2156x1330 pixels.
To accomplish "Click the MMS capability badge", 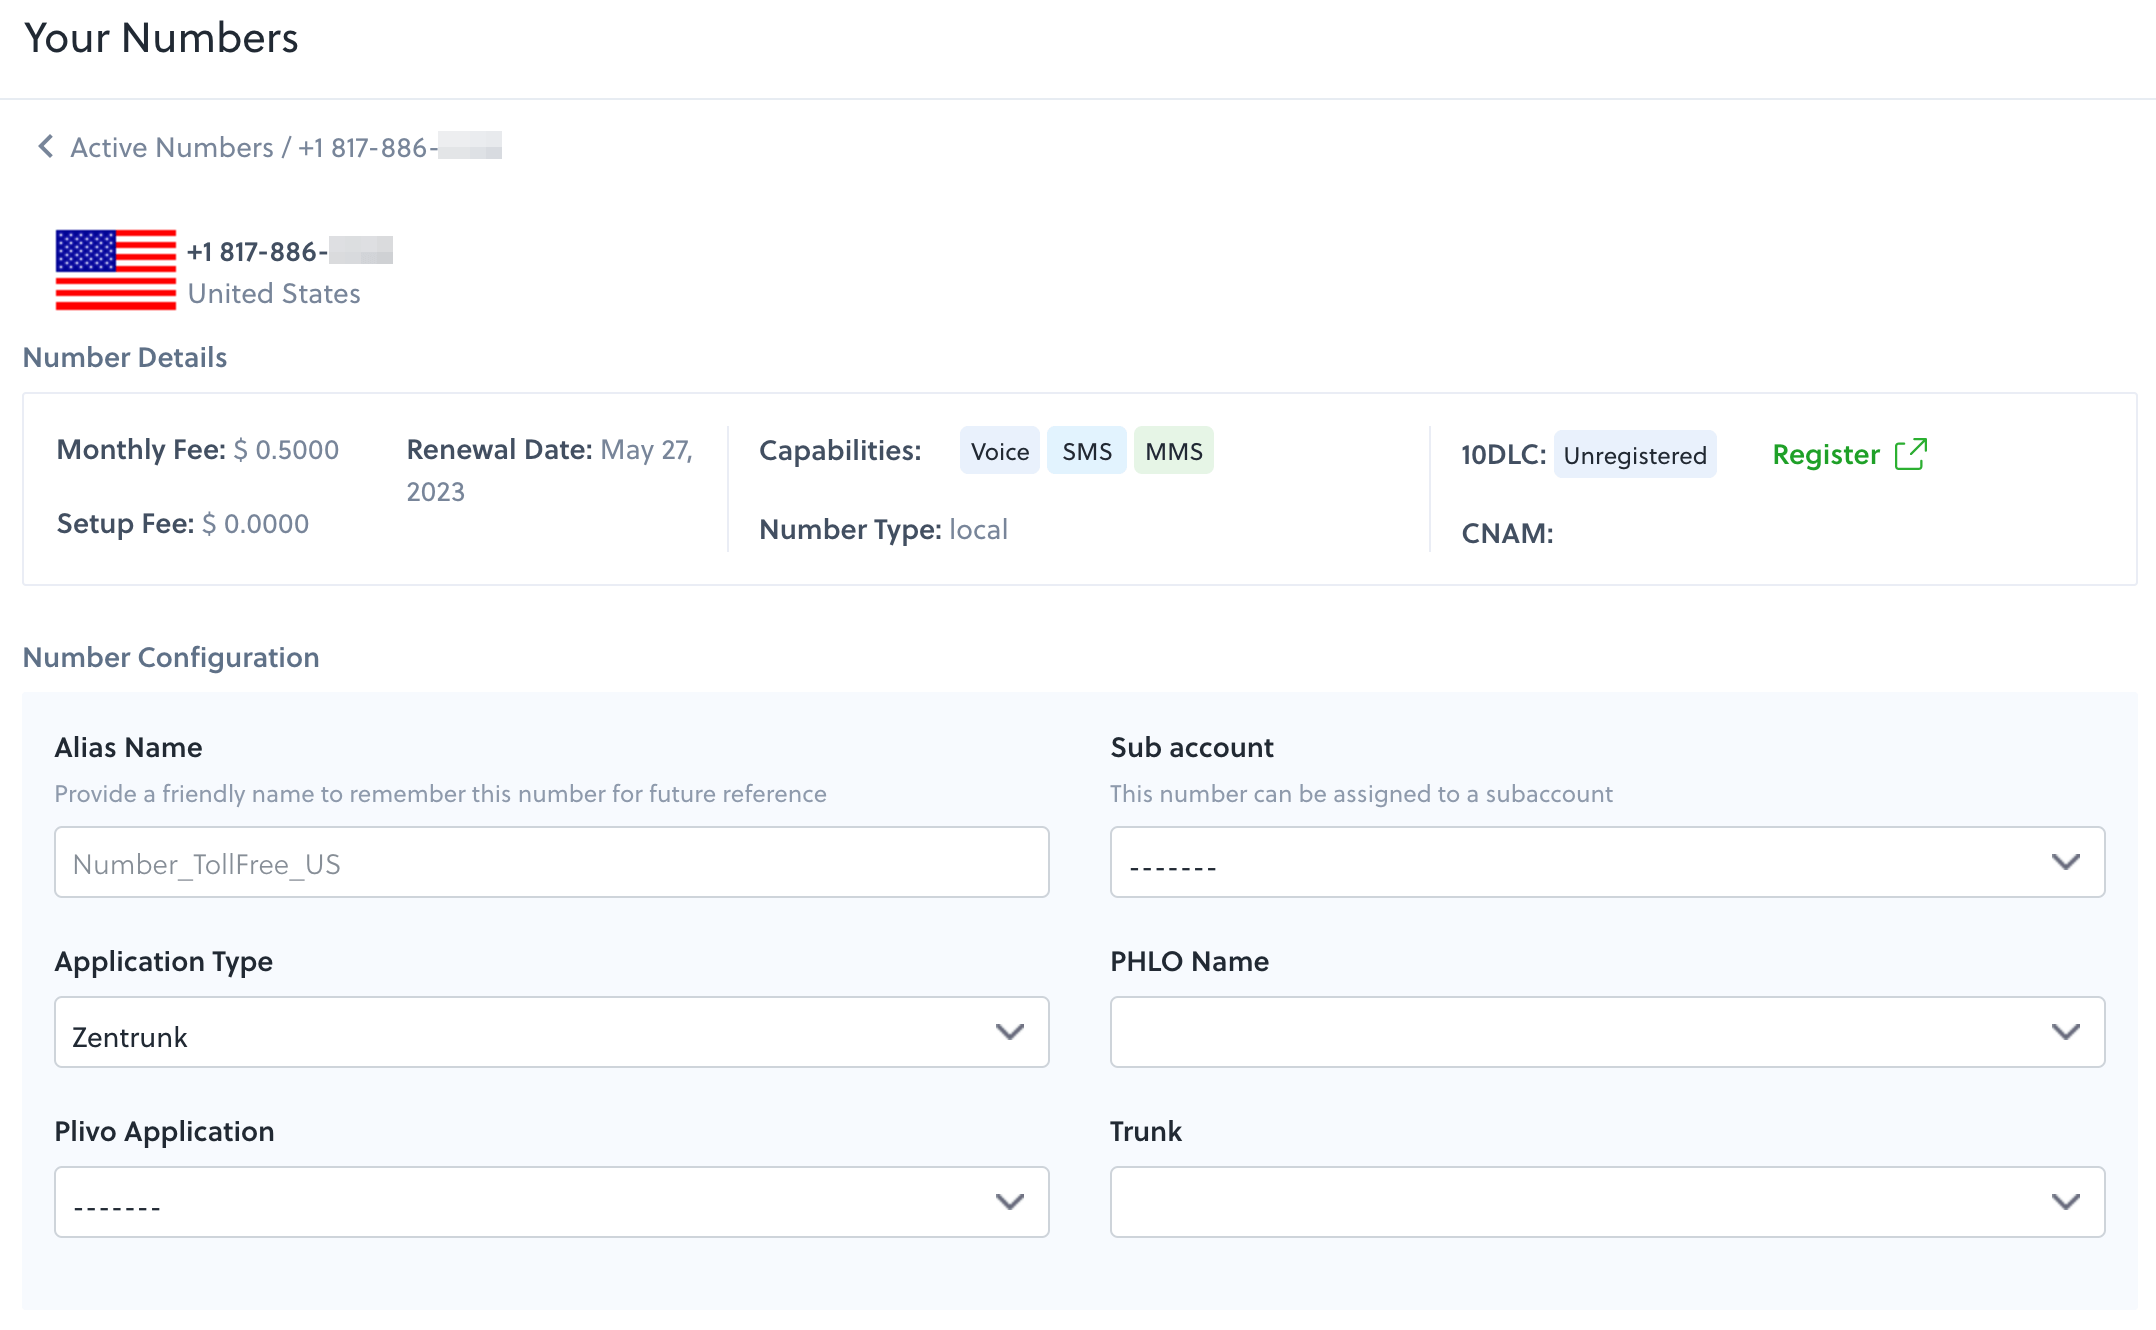I will tap(1173, 451).
